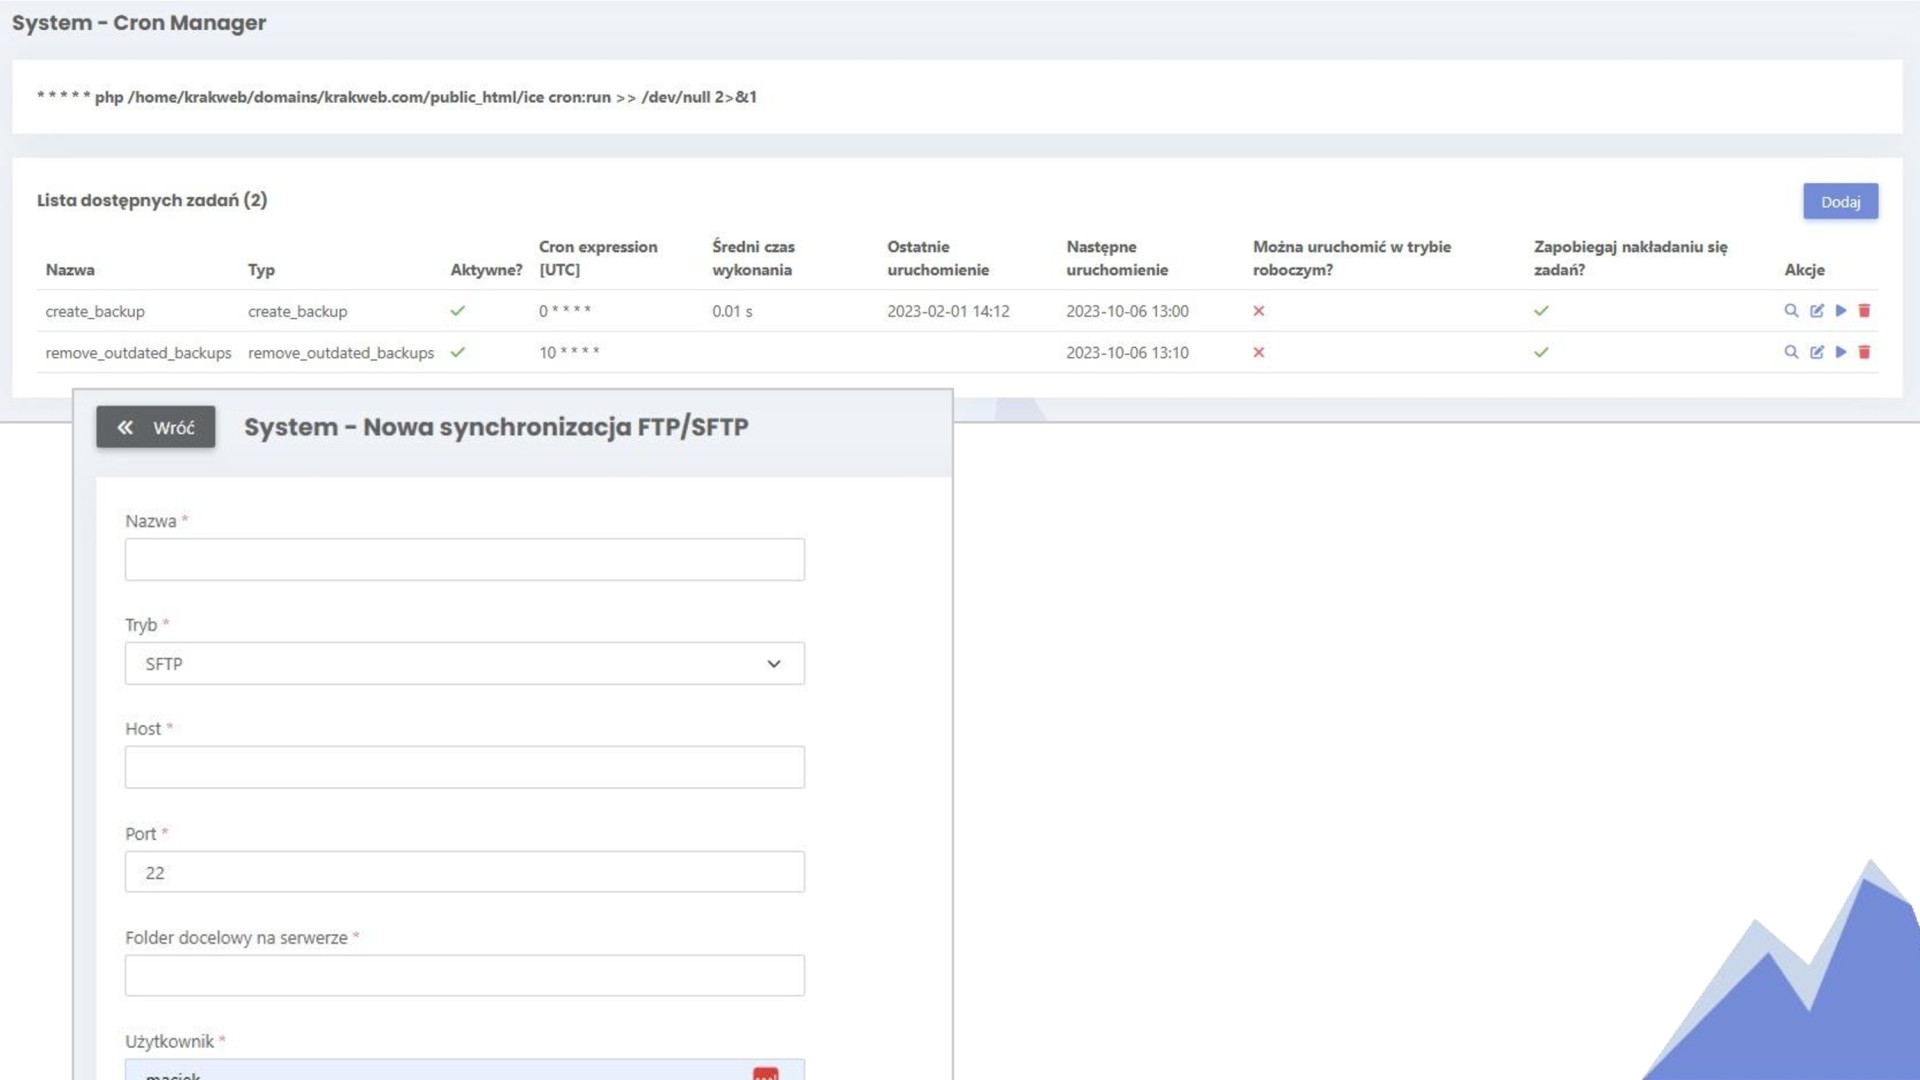View details of create_backup task
This screenshot has width=1920, height=1080.
pos(1791,311)
